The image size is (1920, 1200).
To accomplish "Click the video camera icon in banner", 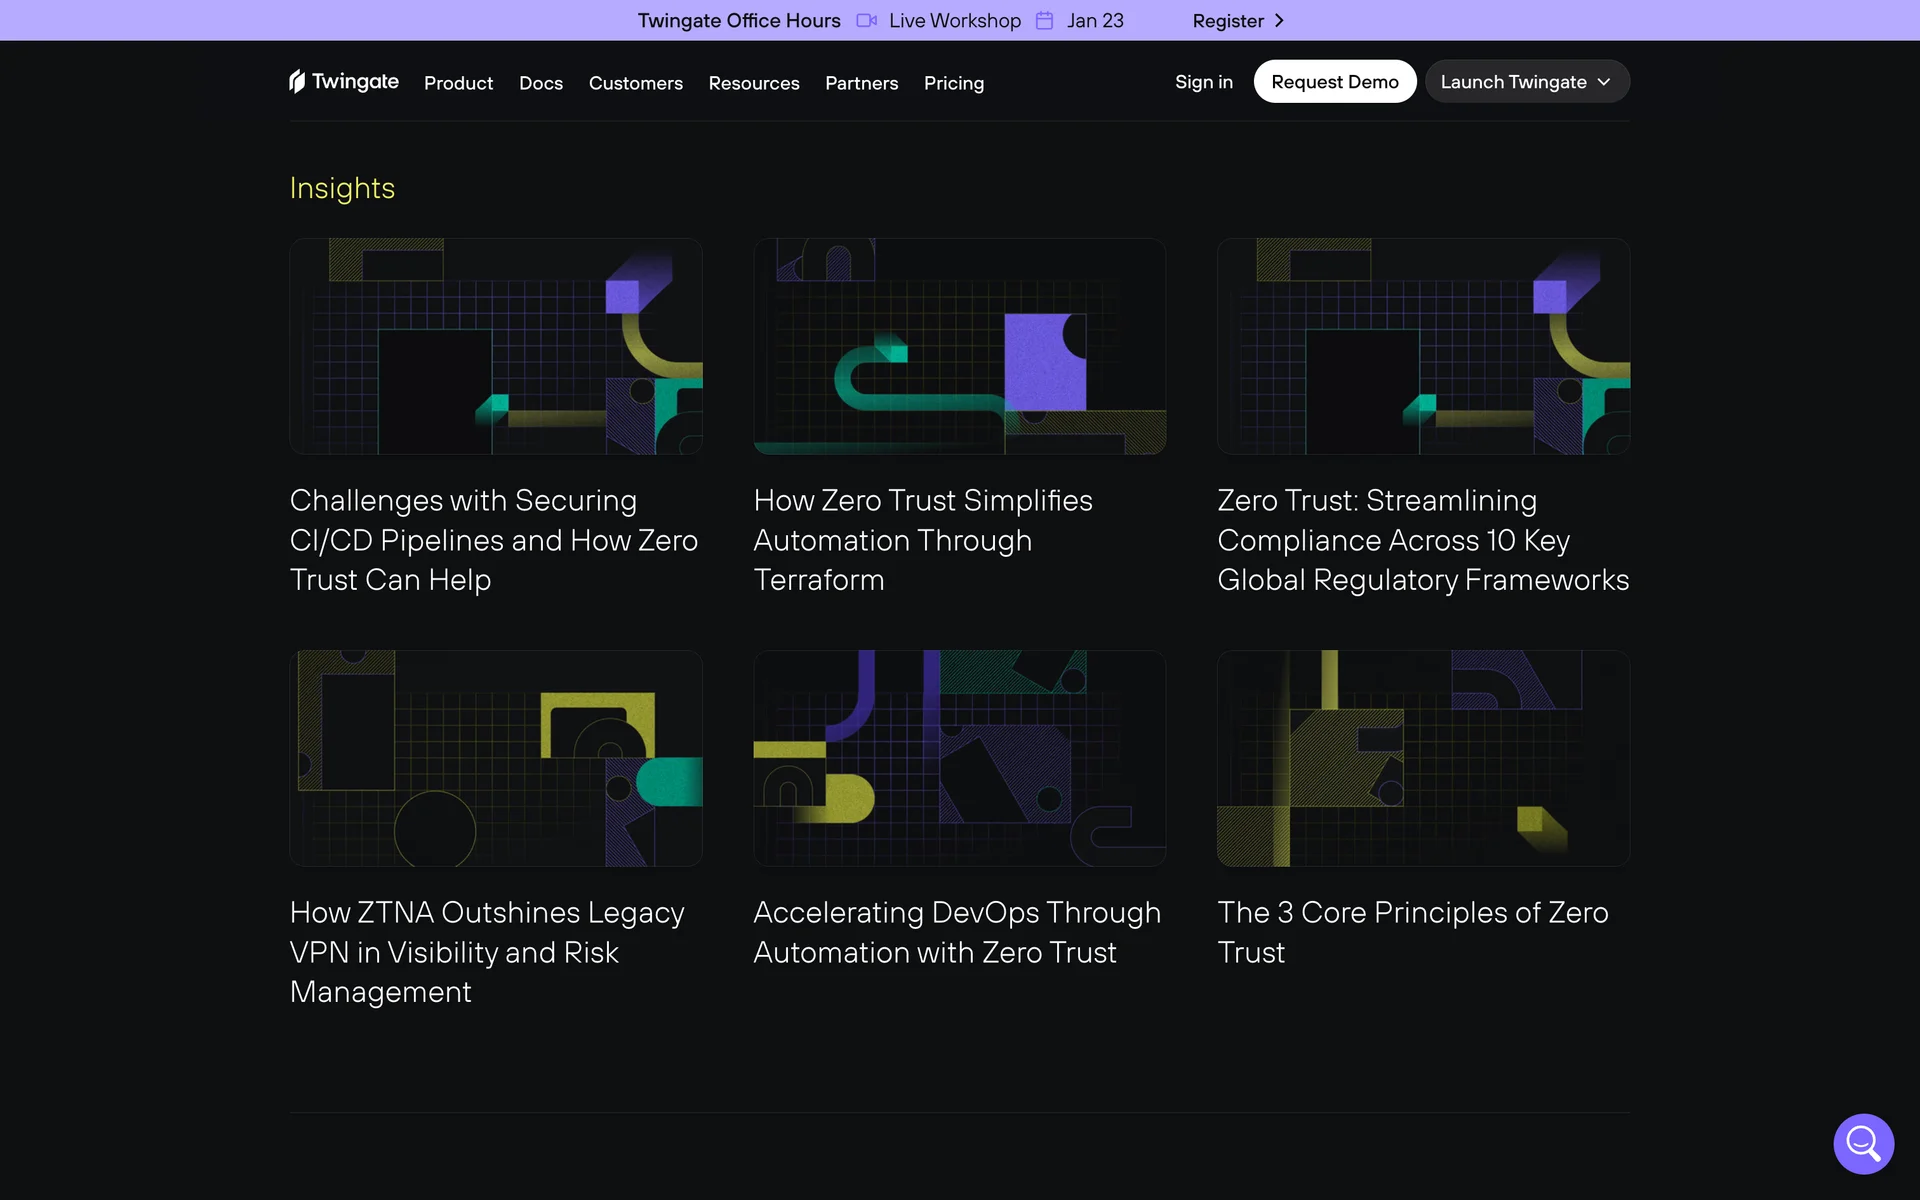I will pos(866,21).
